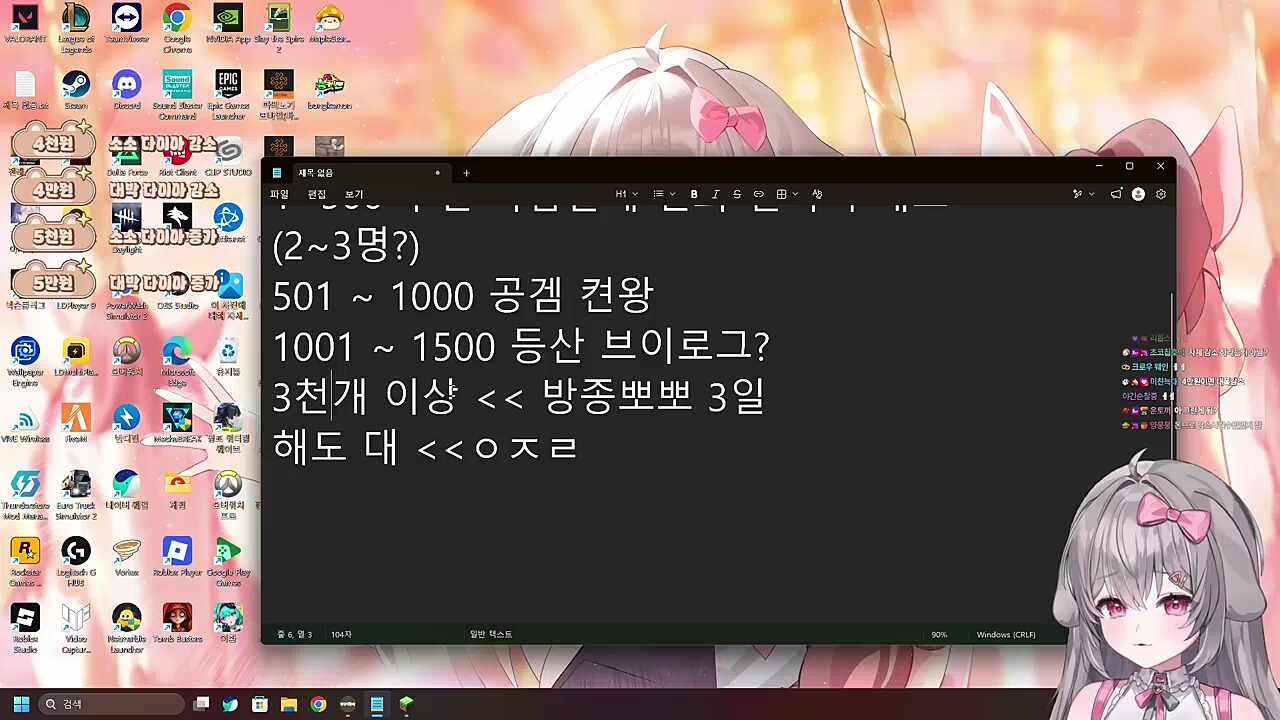Open the Rockstar Games Launcher icon

(x=24, y=562)
